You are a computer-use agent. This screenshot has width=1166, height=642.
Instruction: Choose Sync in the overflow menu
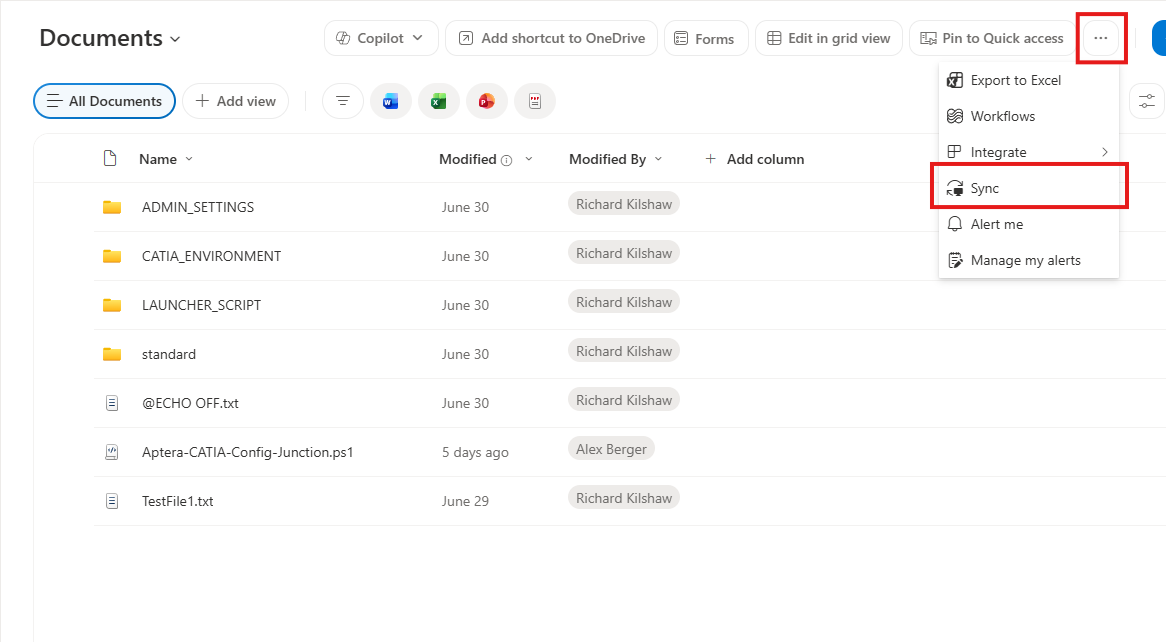click(1028, 188)
